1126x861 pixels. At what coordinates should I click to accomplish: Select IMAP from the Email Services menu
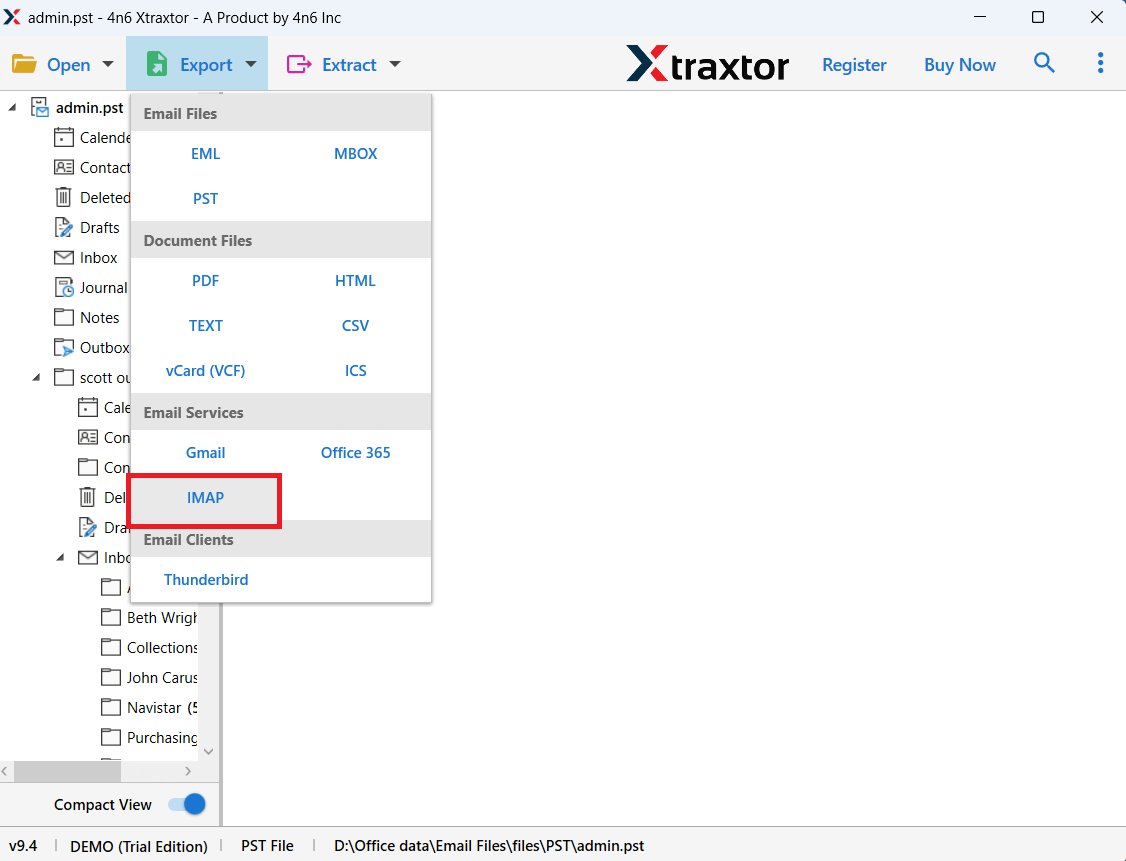tap(205, 497)
